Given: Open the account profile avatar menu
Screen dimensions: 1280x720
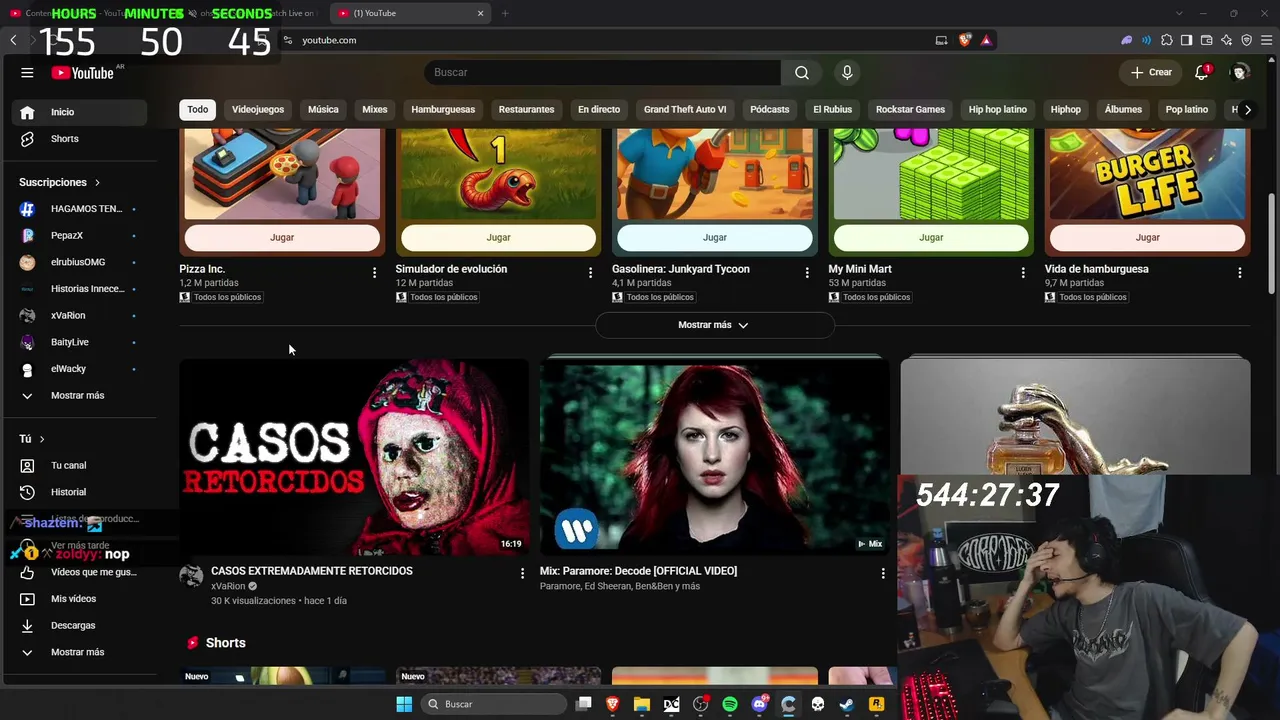Looking at the screenshot, I should [x=1240, y=72].
